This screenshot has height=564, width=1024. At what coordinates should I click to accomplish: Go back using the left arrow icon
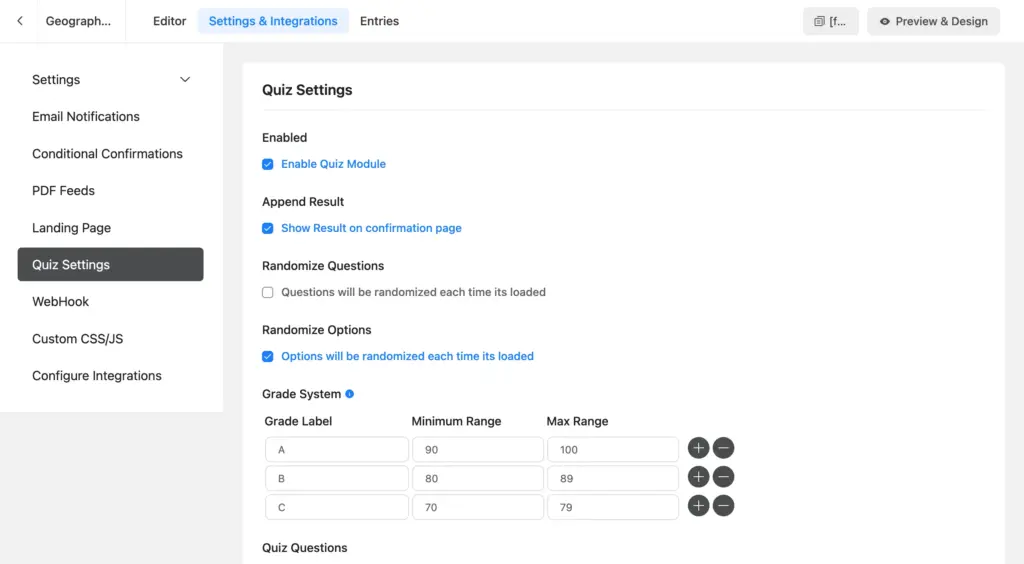[x=20, y=21]
